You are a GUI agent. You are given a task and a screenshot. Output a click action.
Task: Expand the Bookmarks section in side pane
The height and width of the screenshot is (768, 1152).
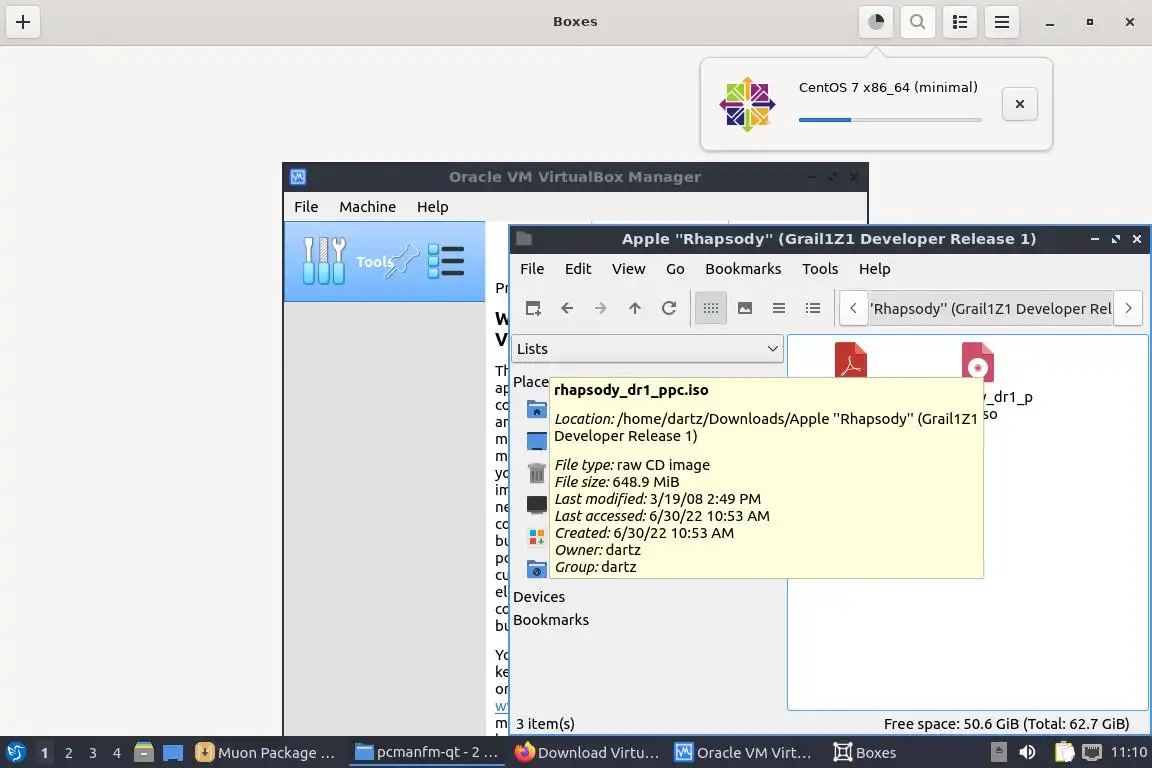[x=551, y=620]
